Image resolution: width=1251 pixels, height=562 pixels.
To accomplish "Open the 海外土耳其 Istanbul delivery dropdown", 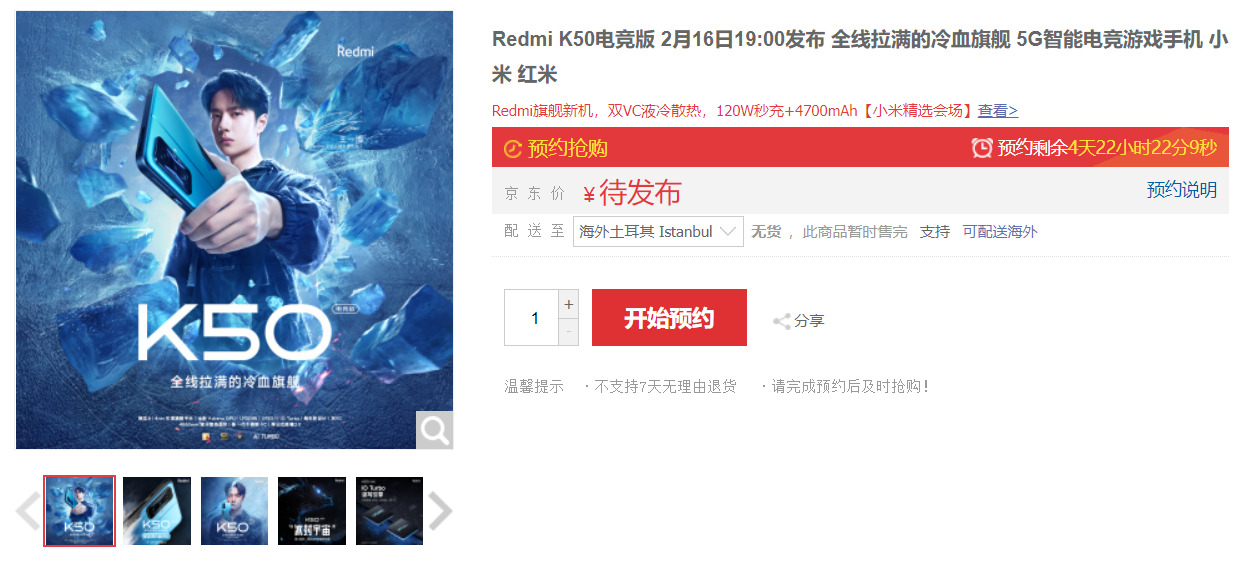I will 658,231.
